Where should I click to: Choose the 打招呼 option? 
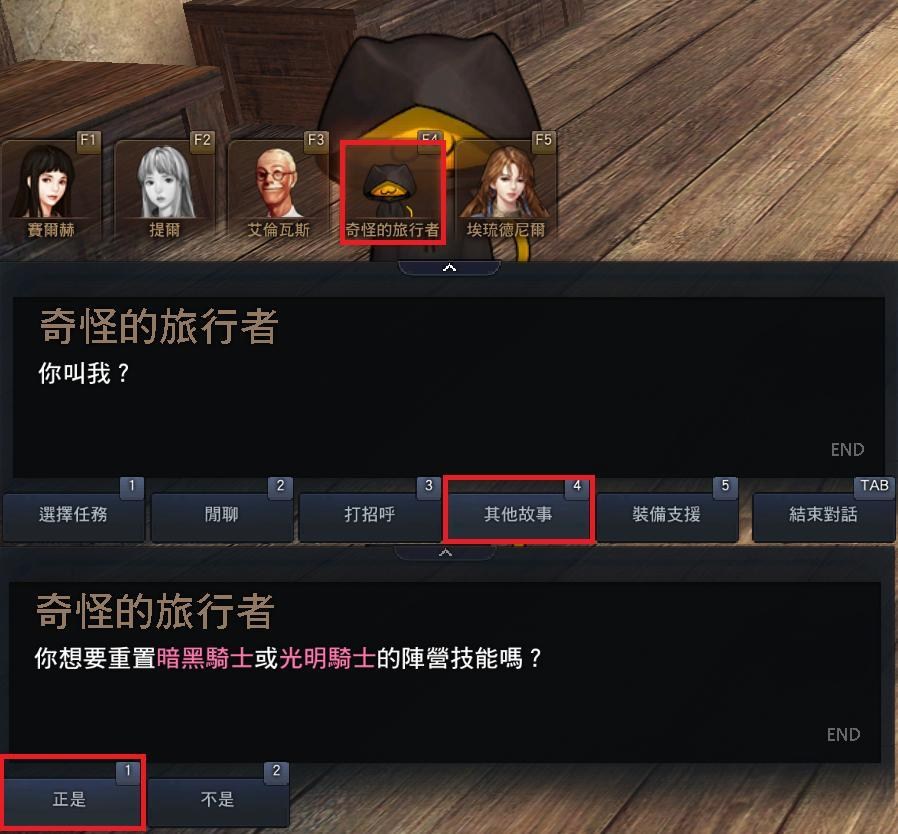[370, 514]
